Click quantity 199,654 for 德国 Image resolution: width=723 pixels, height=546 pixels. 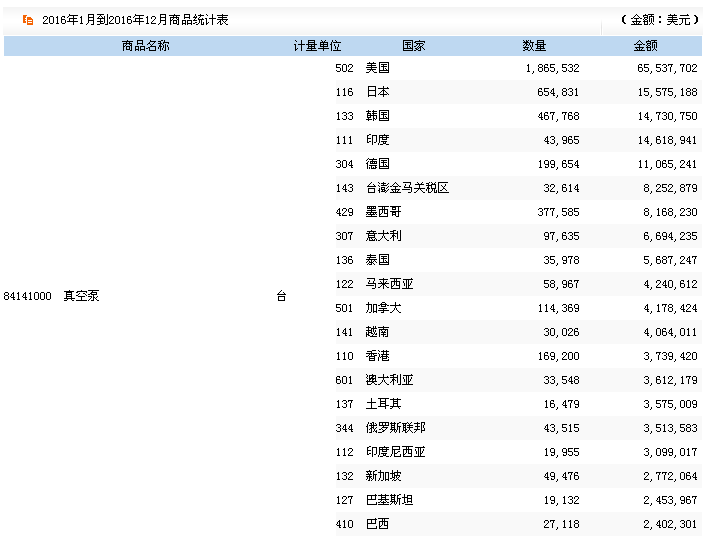pyautogui.click(x=558, y=164)
